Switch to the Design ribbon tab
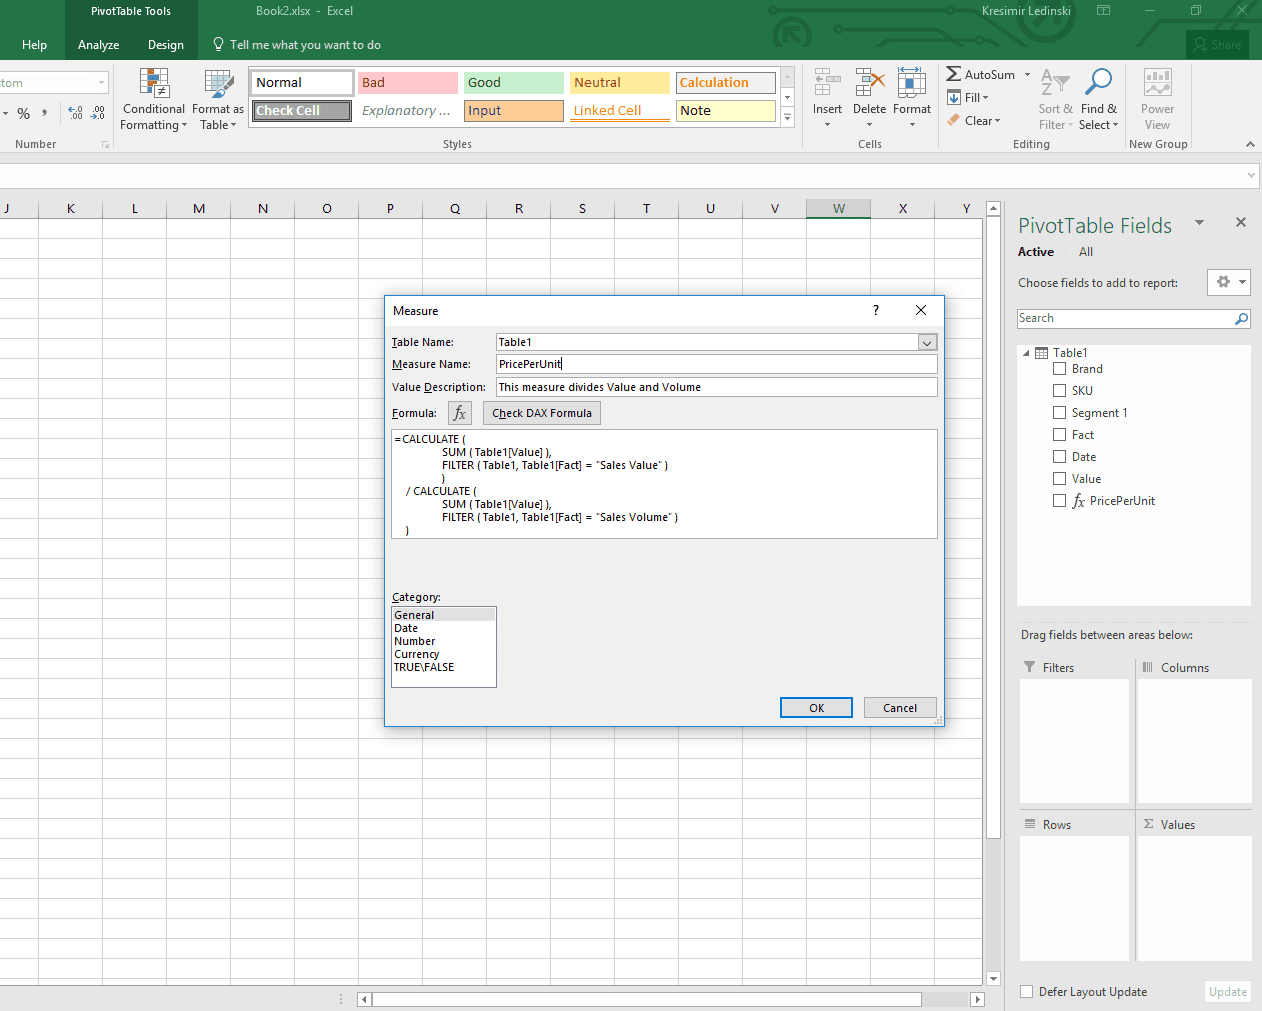1262x1011 pixels. (165, 44)
